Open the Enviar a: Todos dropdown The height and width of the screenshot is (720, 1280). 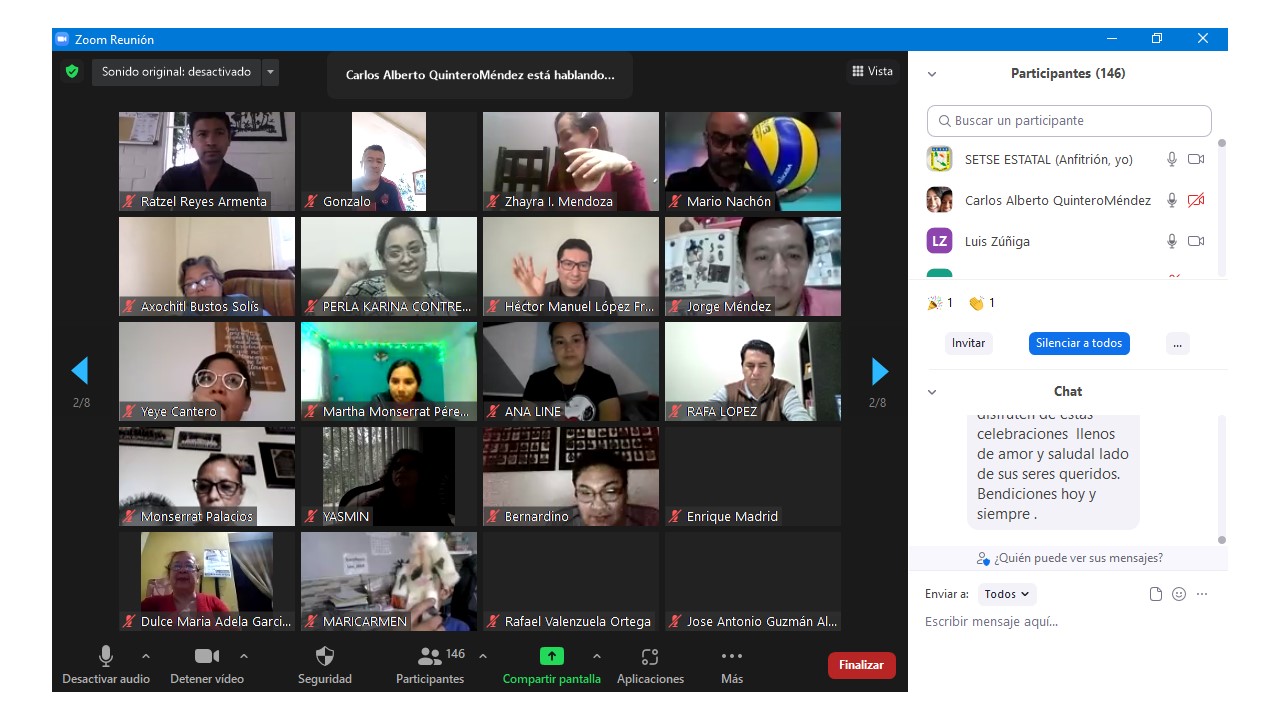pyautogui.click(x=1007, y=594)
